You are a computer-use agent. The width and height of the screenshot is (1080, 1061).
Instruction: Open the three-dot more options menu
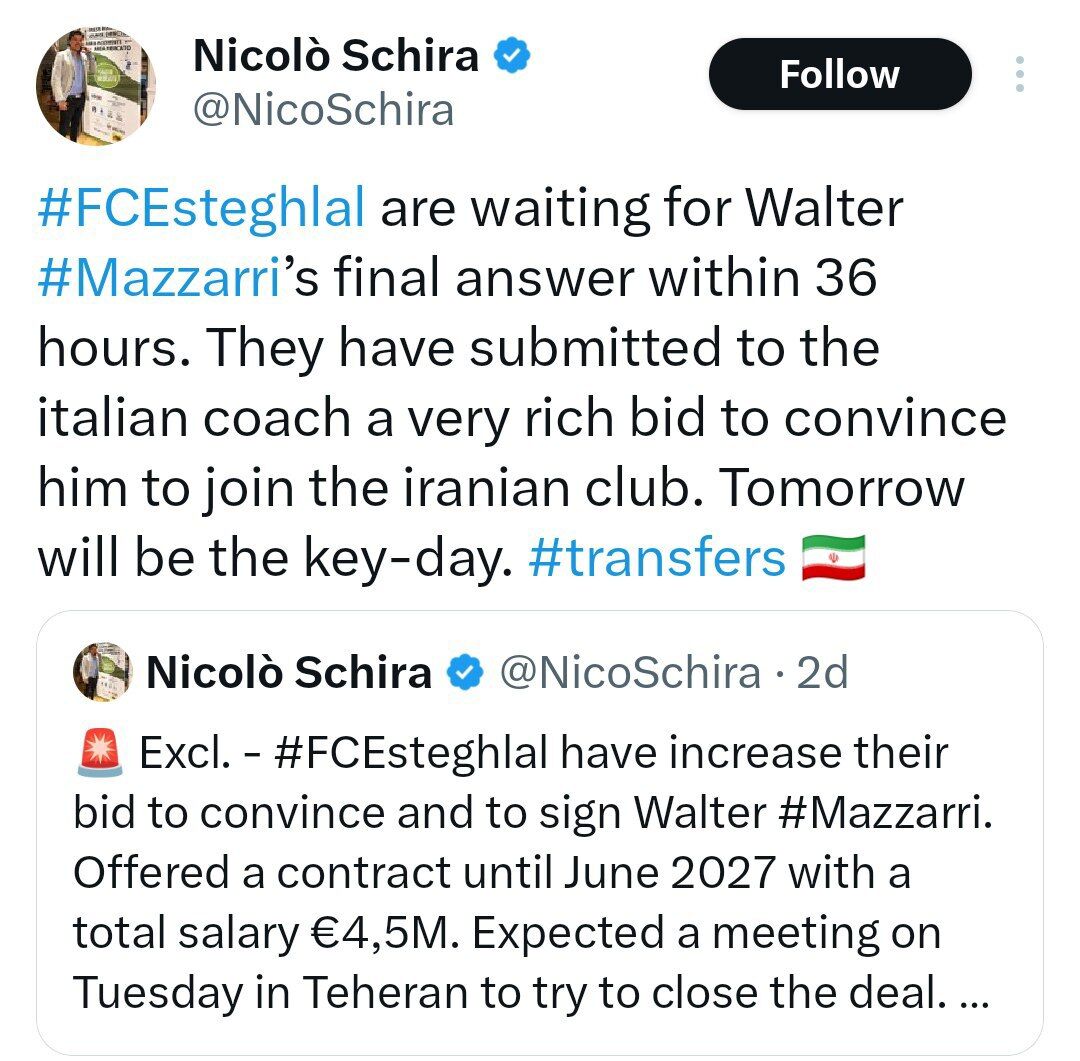(x=1019, y=74)
